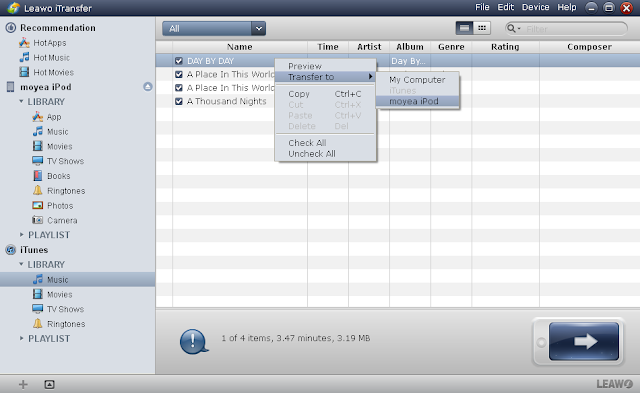Open TV Shows under iTunes library
The height and width of the screenshot is (393, 640).
point(65,309)
